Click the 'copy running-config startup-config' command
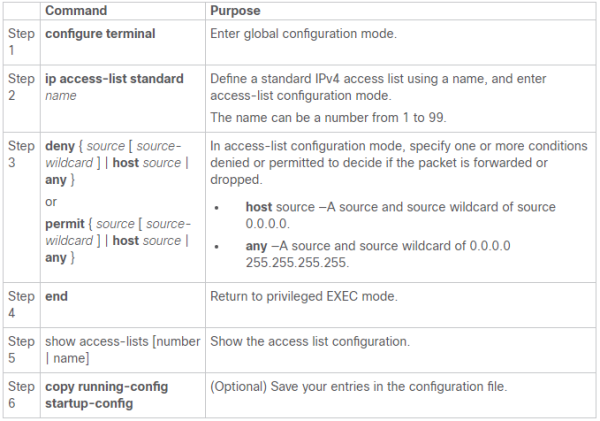The image size is (600, 421). [x=106, y=395]
